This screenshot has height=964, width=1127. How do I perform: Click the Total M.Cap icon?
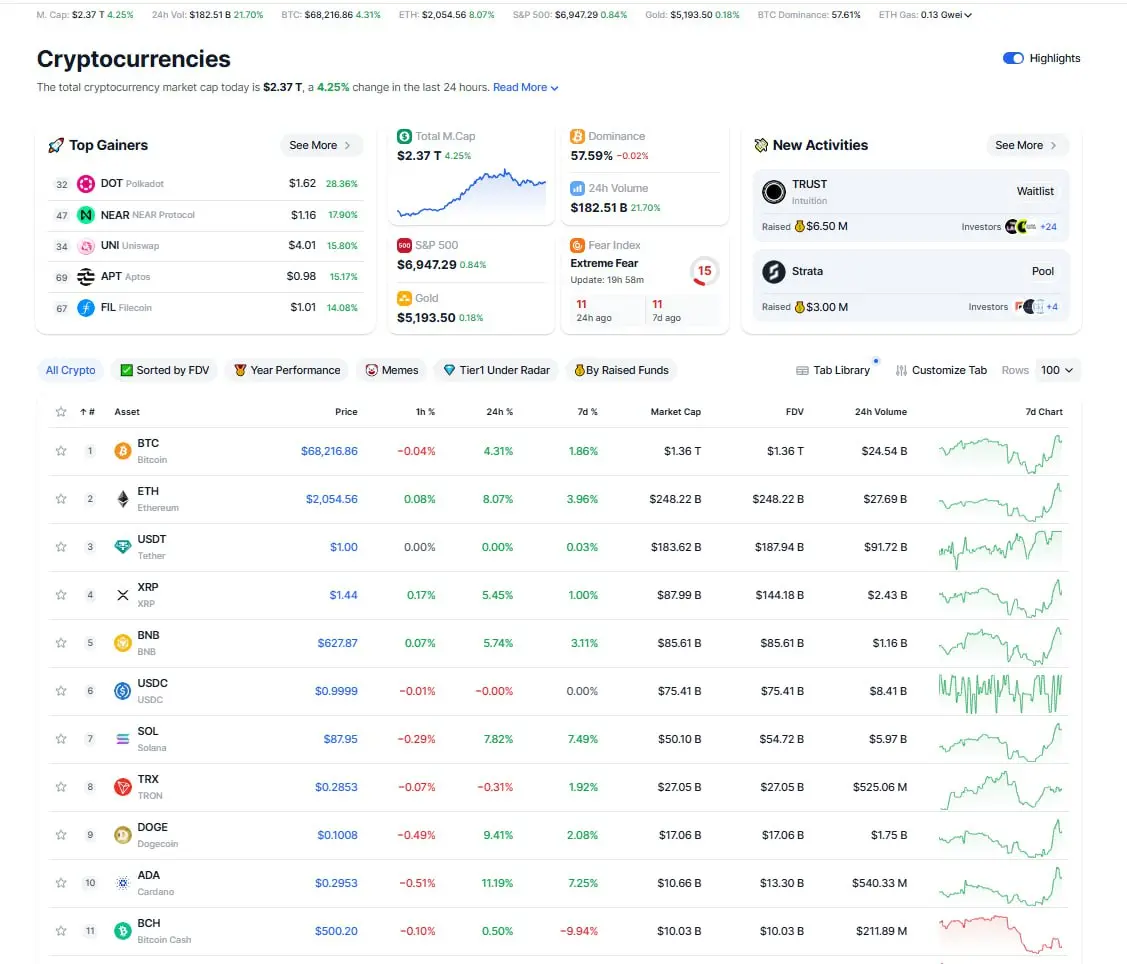coord(405,136)
